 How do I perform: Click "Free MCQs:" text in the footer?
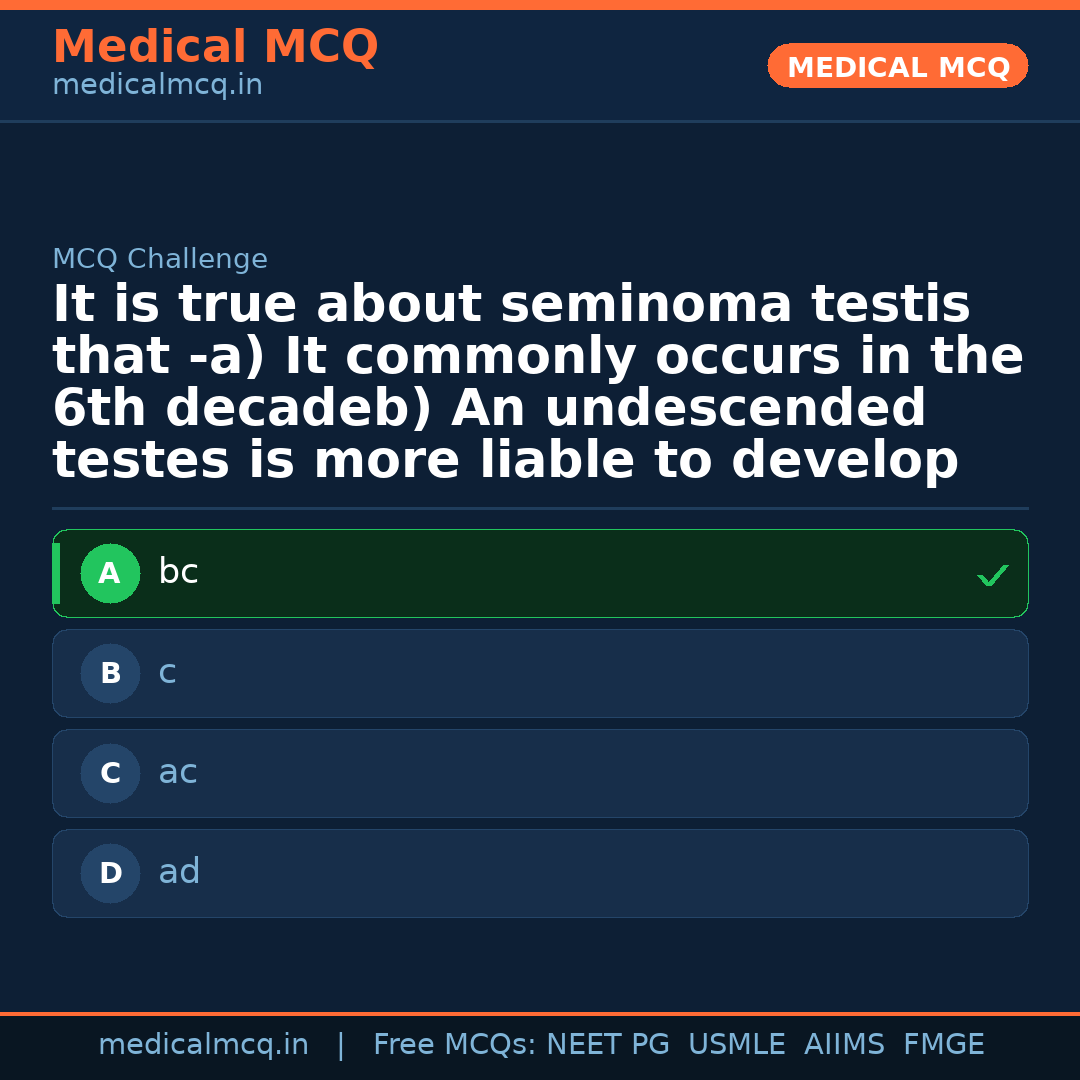(455, 1045)
